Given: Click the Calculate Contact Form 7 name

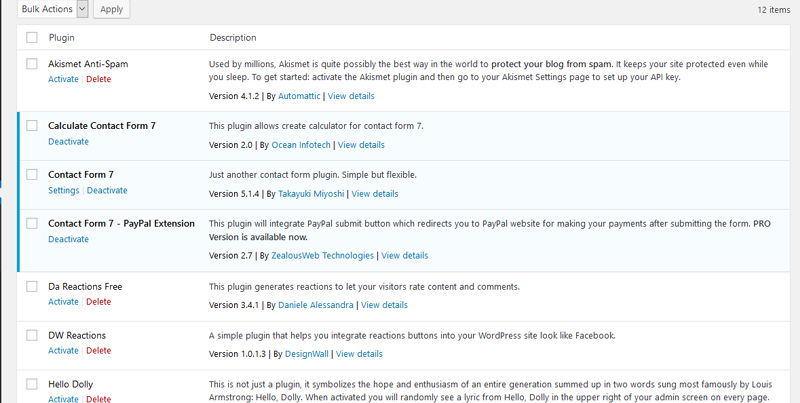Looking at the screenshot, I should tap(102, 126).
